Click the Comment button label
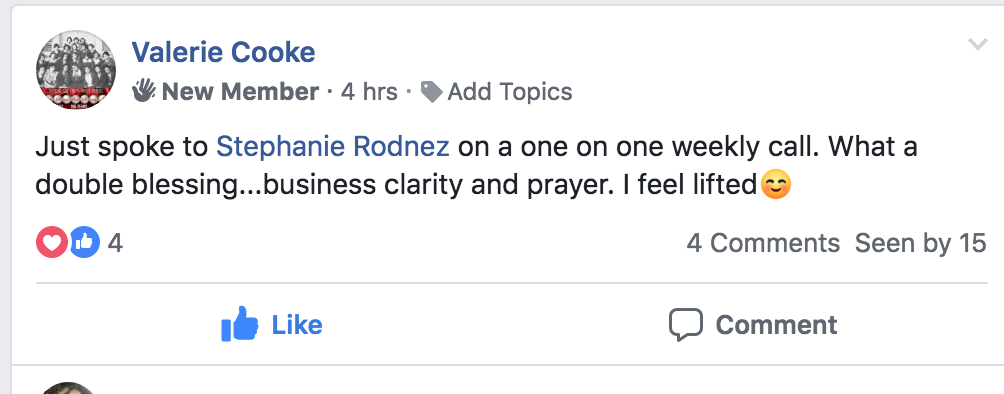 point(776,325)
